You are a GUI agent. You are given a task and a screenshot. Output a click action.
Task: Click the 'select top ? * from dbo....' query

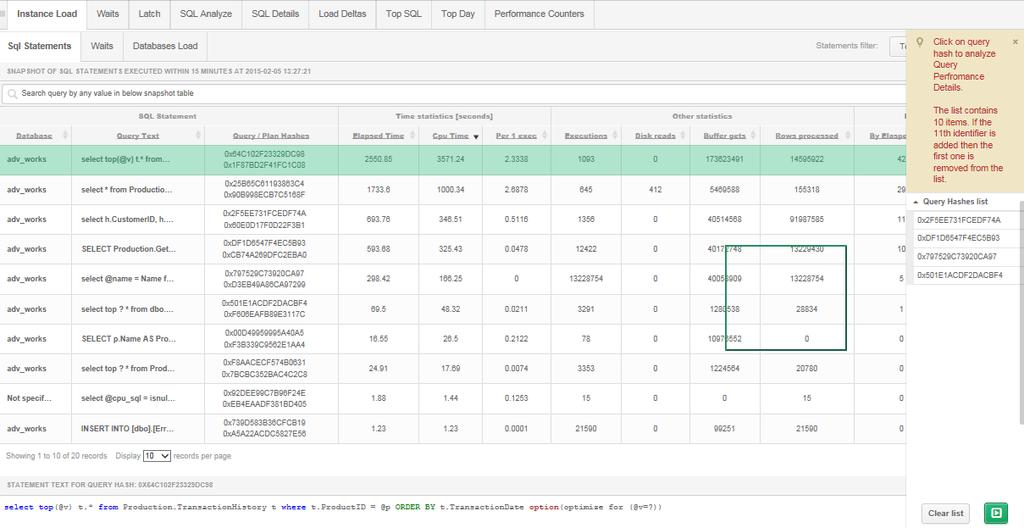click(x=127, y=309)
